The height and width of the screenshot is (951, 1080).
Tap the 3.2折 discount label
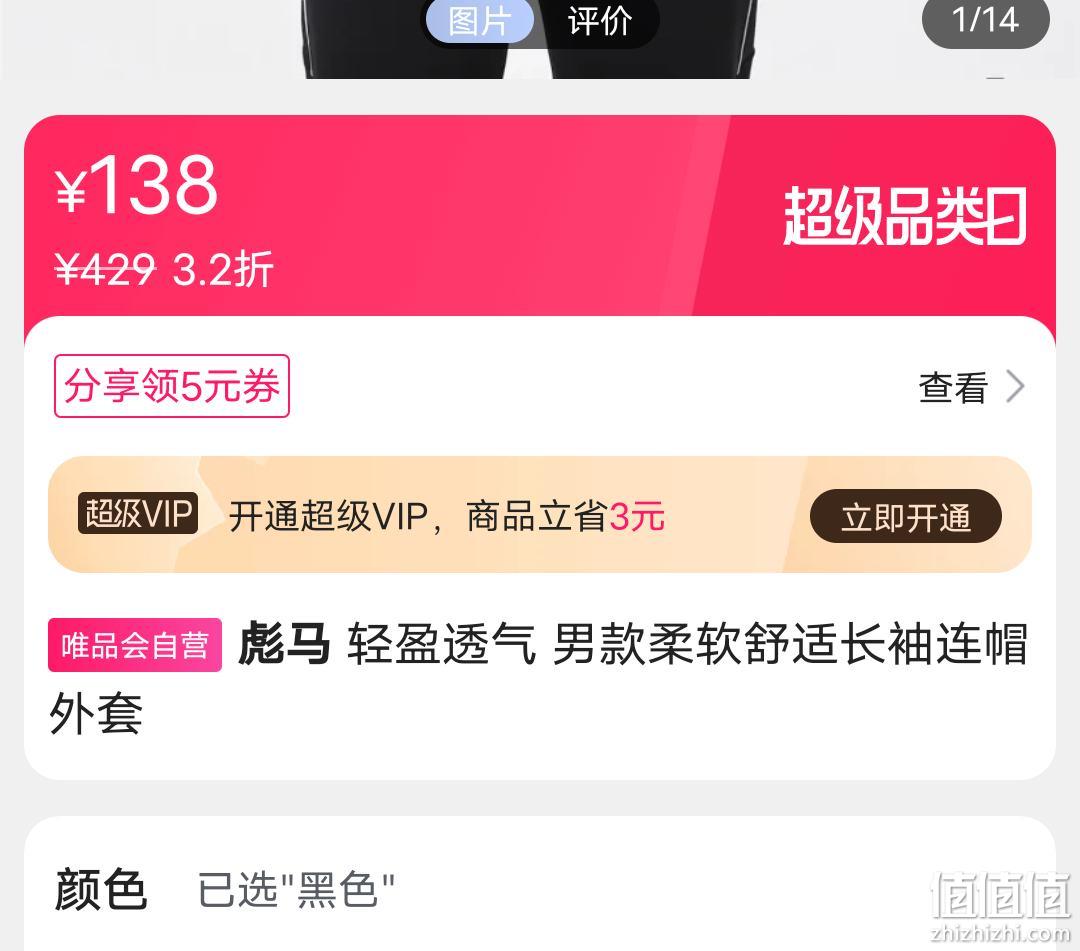pyautogui.click(x=222, y=269)
